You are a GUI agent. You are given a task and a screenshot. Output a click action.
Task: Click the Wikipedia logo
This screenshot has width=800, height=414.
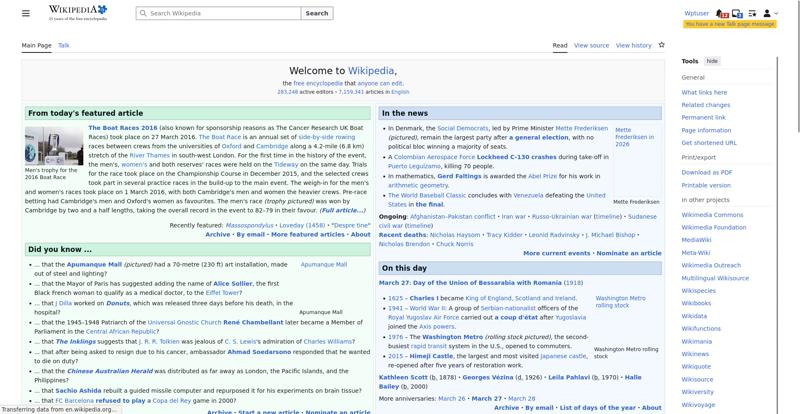(x=77, y=13)
